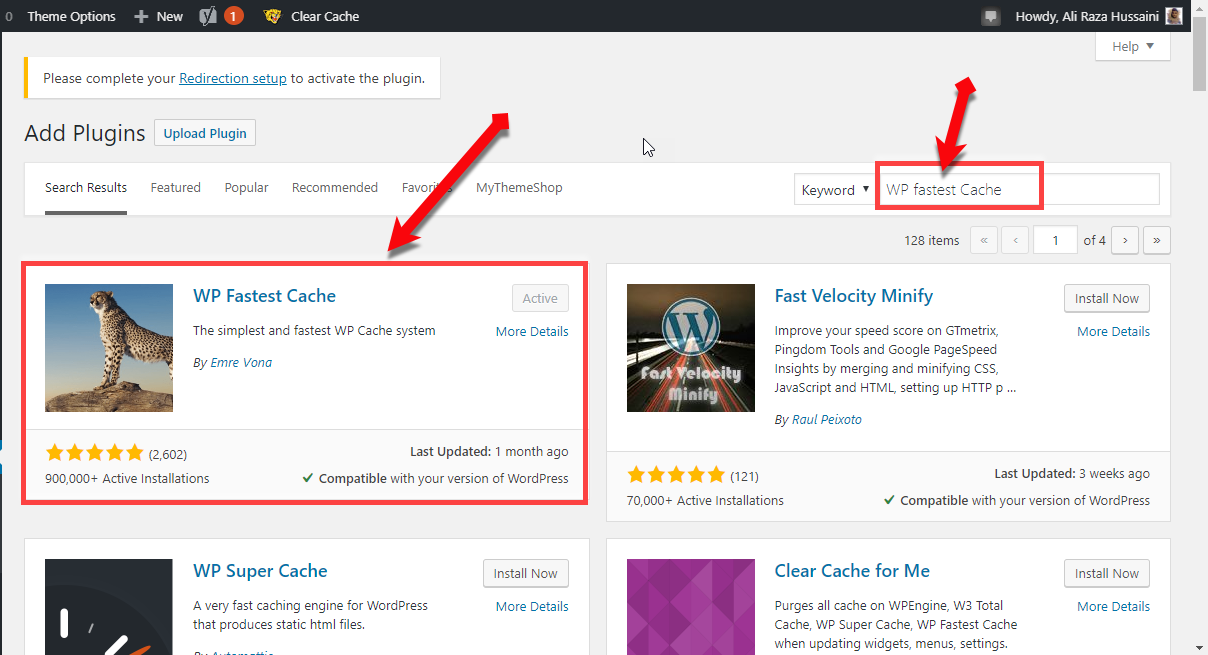1208x655 pixels.
Task: Jump to last page of plugin results
Action: point(1157,240)
